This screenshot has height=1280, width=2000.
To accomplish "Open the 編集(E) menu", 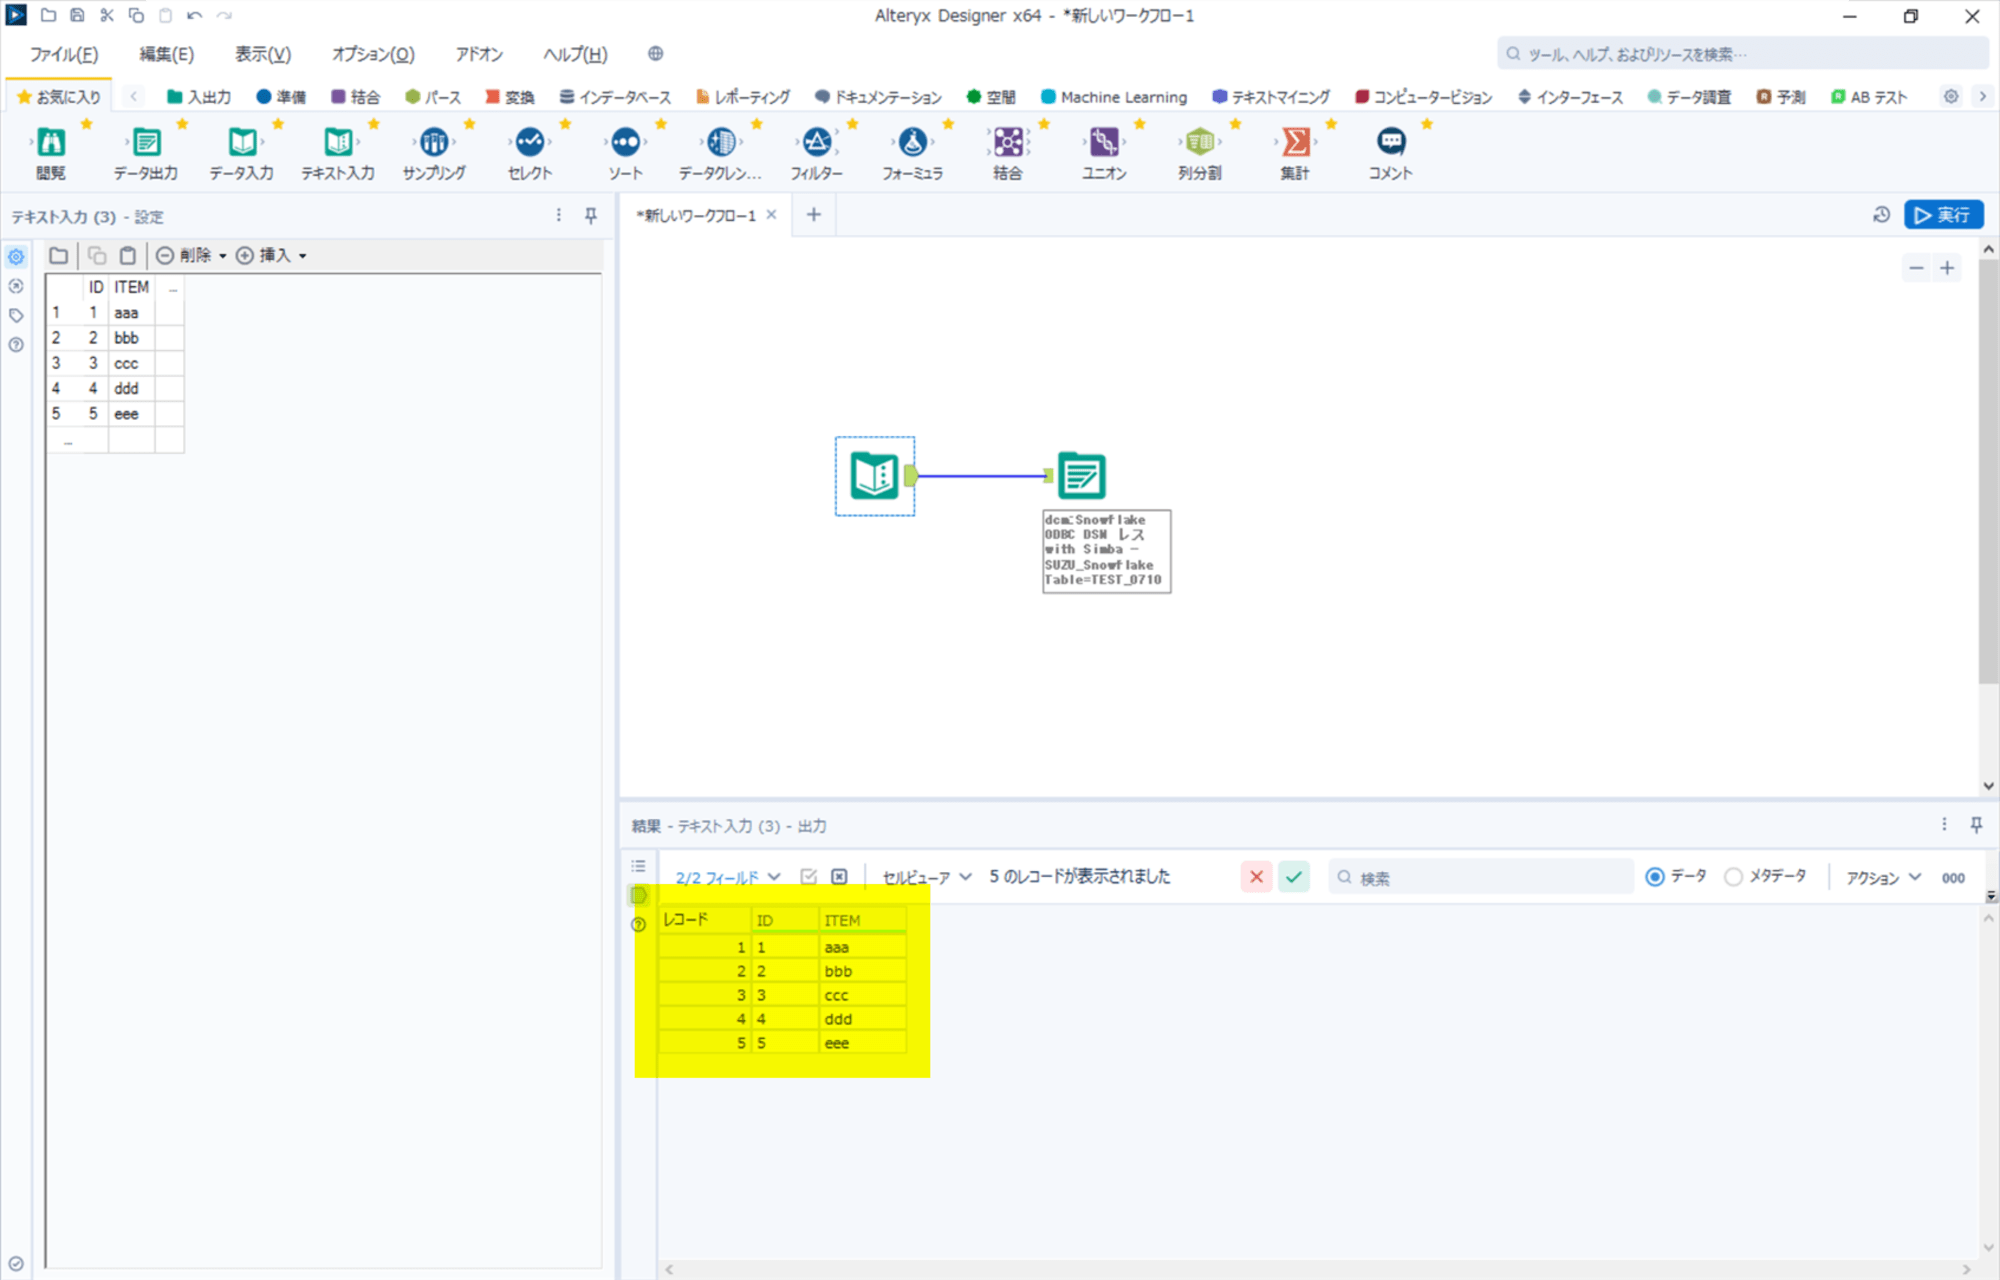I will click(167, 54).
